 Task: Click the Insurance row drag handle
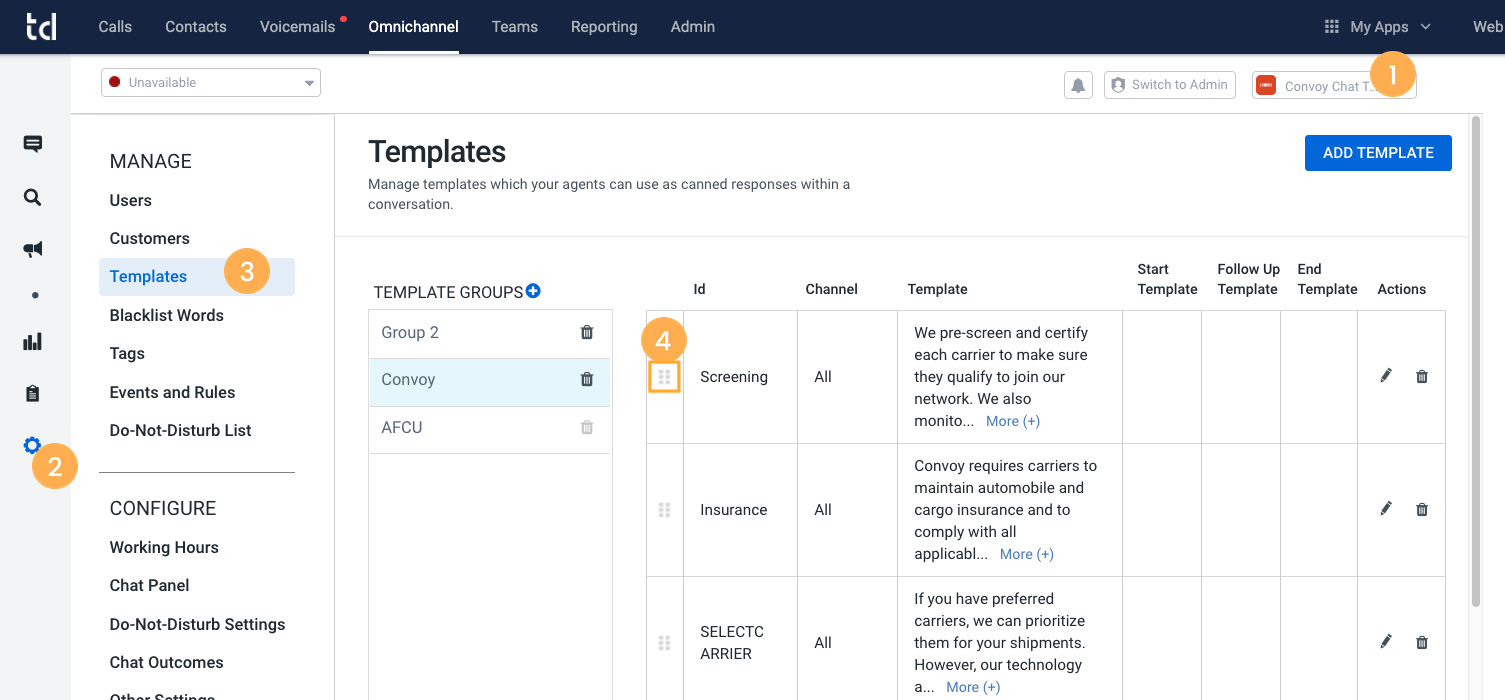tap(664, 510)
